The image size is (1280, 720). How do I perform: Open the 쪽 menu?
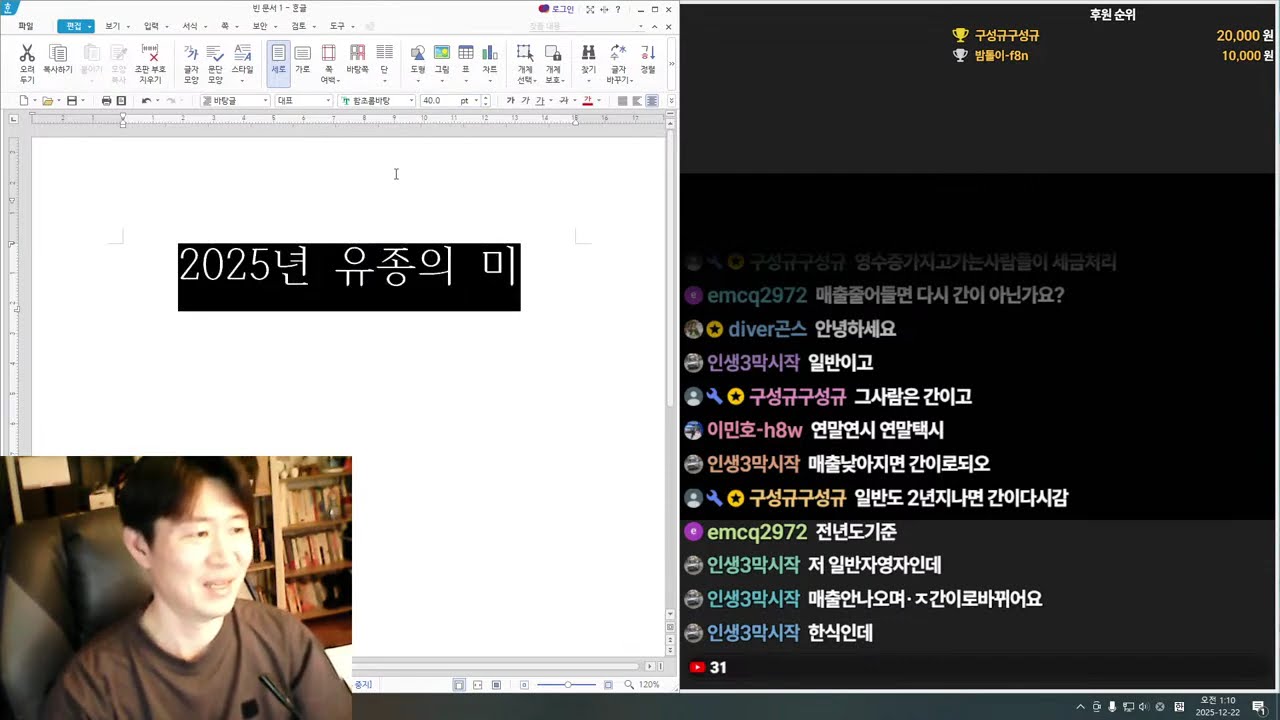click(224, 26)
